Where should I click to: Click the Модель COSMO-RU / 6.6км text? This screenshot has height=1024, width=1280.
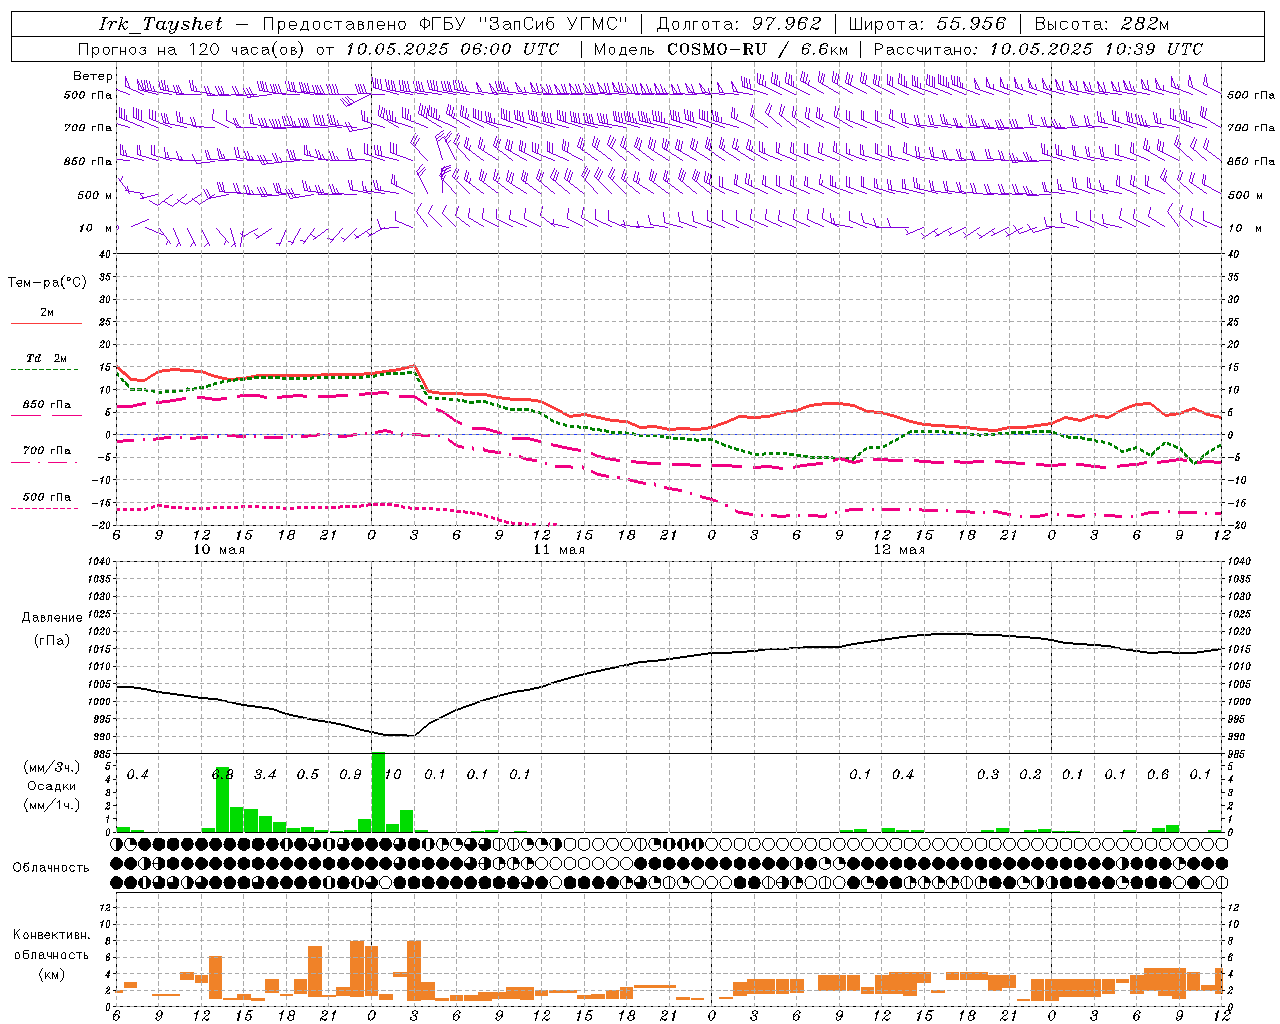coord(721,49)
